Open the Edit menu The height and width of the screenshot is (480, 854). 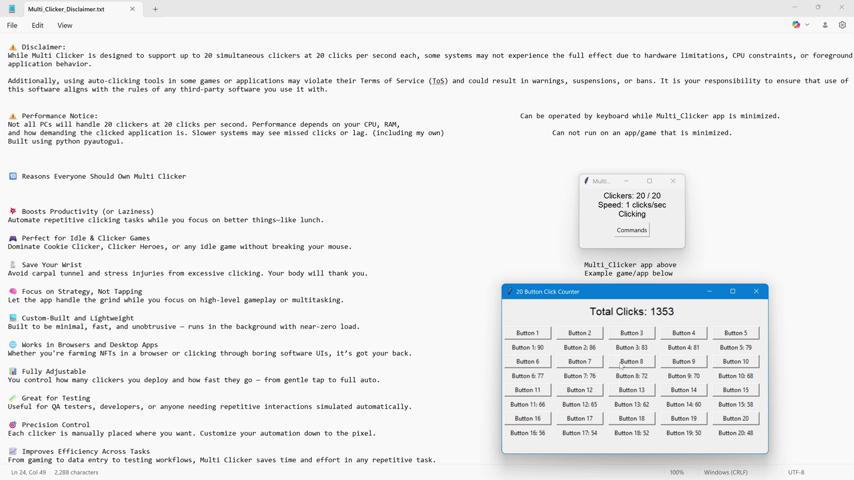pyautogui.click(x=37, y=25)
